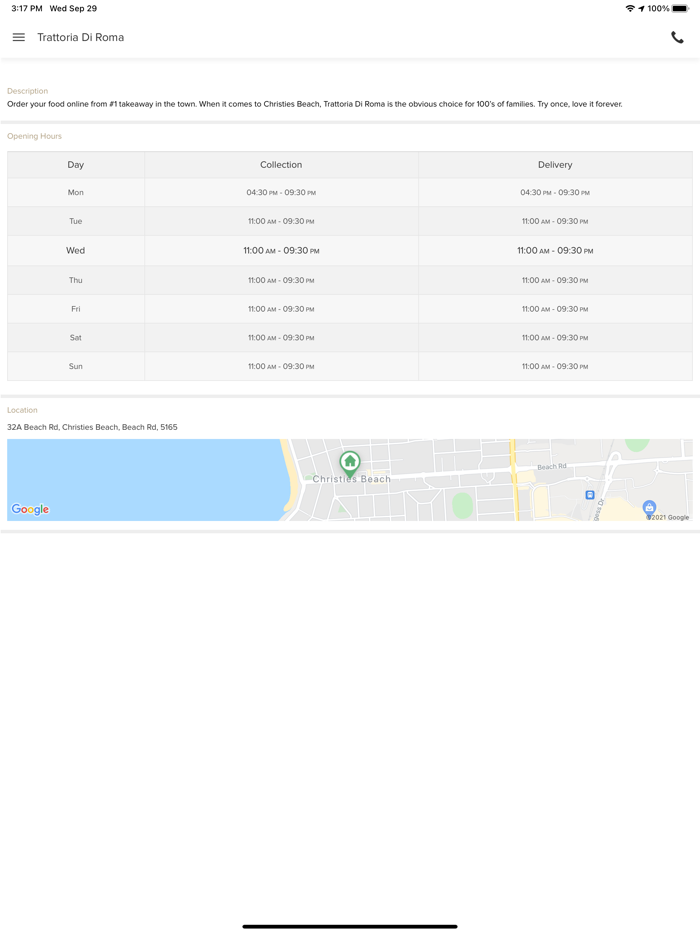Click Saturday delivery hours cell
The width and height of the screenshot is (700, 934).
(x=555, y=338)
